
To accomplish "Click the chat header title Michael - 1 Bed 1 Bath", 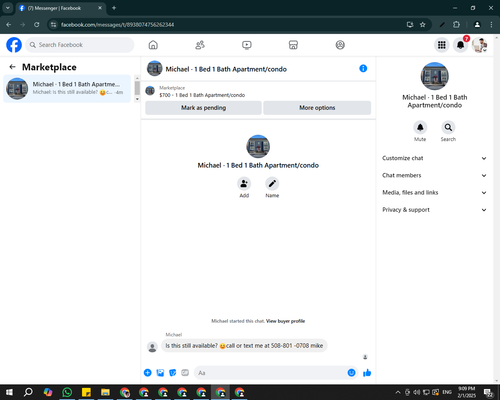I will 226,69.
